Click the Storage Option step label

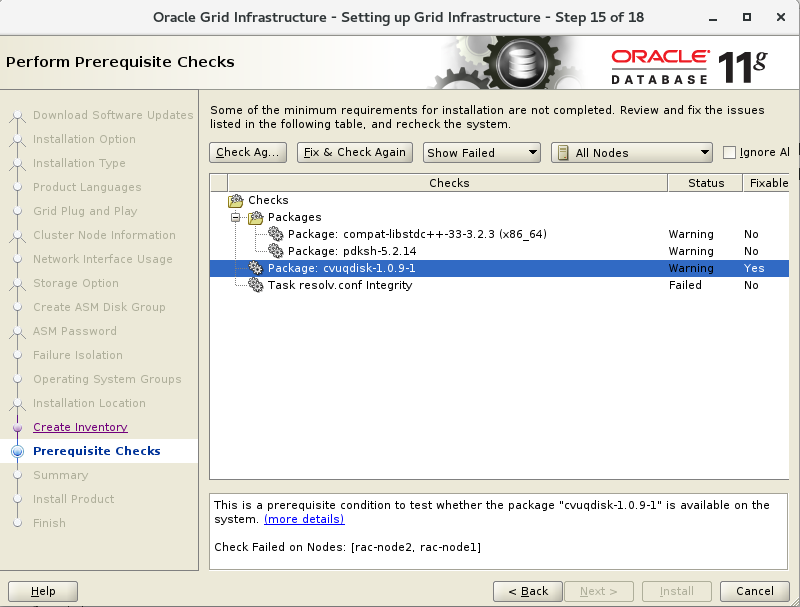point(76,283)
